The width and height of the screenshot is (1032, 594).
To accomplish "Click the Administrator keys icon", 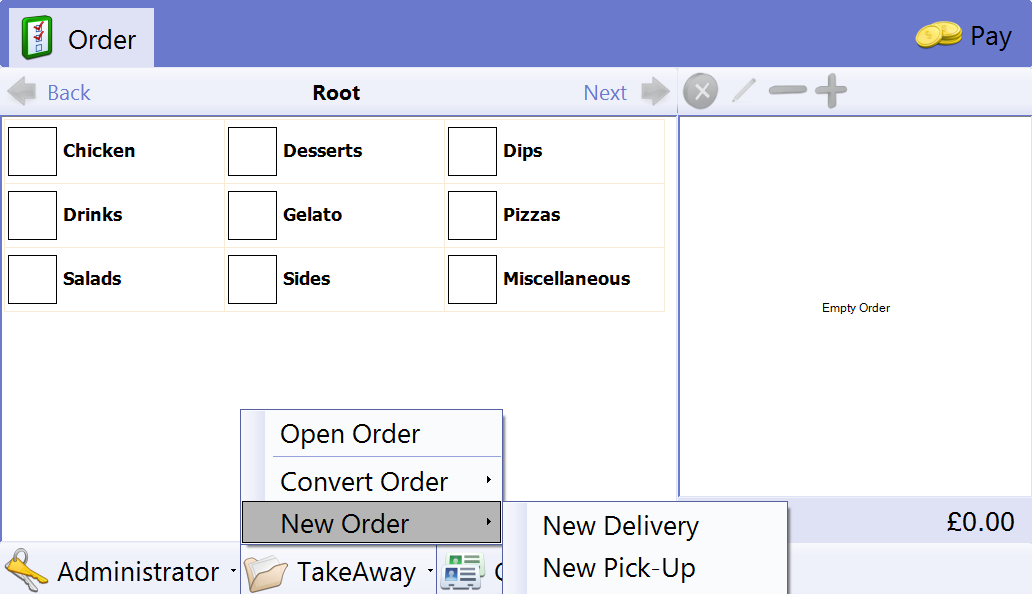I will [x=26, y=572].
